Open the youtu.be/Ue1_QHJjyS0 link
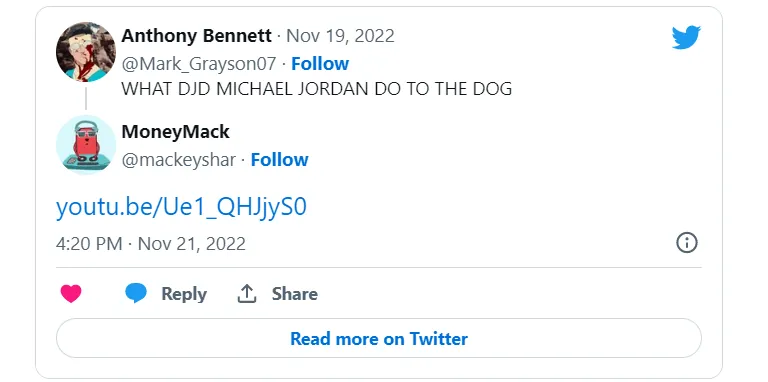The image size is (768, 382). point(181,207)
